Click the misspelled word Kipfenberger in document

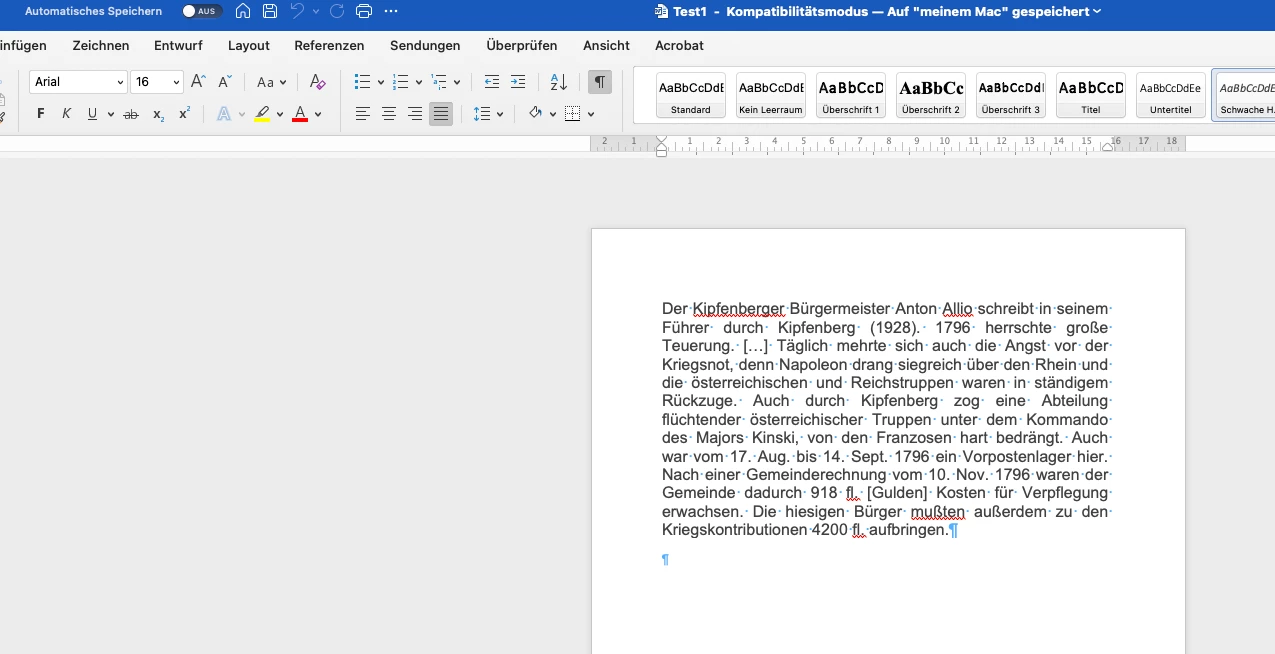[x=738, y=309]
